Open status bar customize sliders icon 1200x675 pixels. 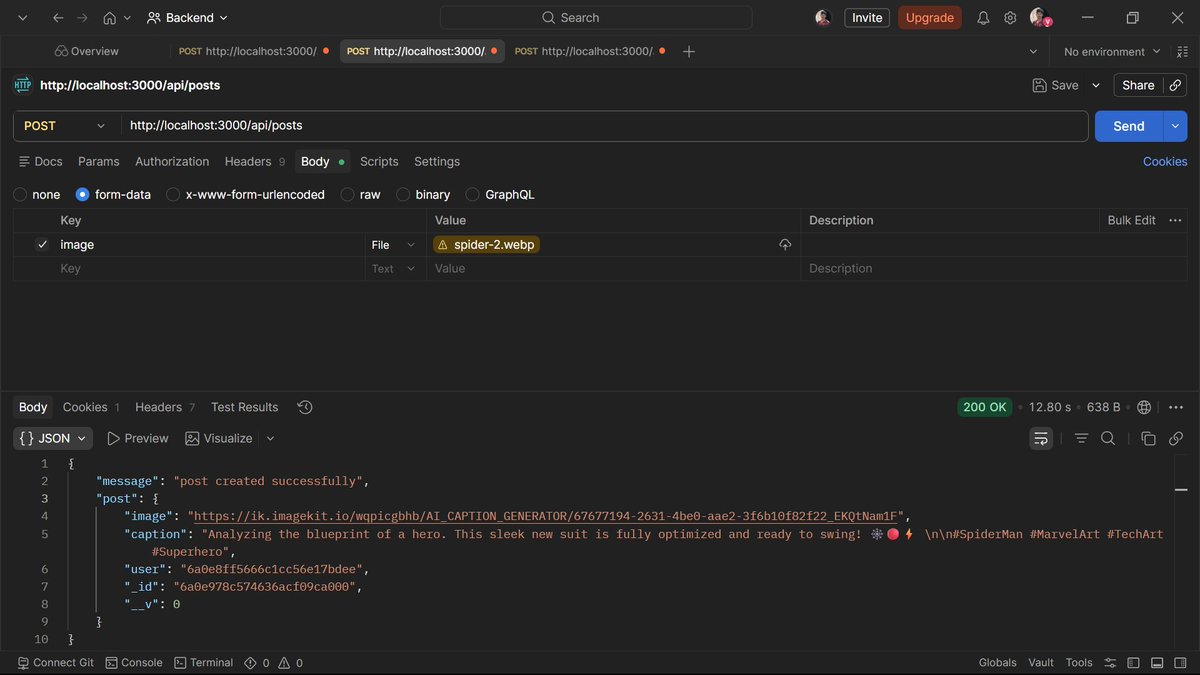coord(1110,662)
